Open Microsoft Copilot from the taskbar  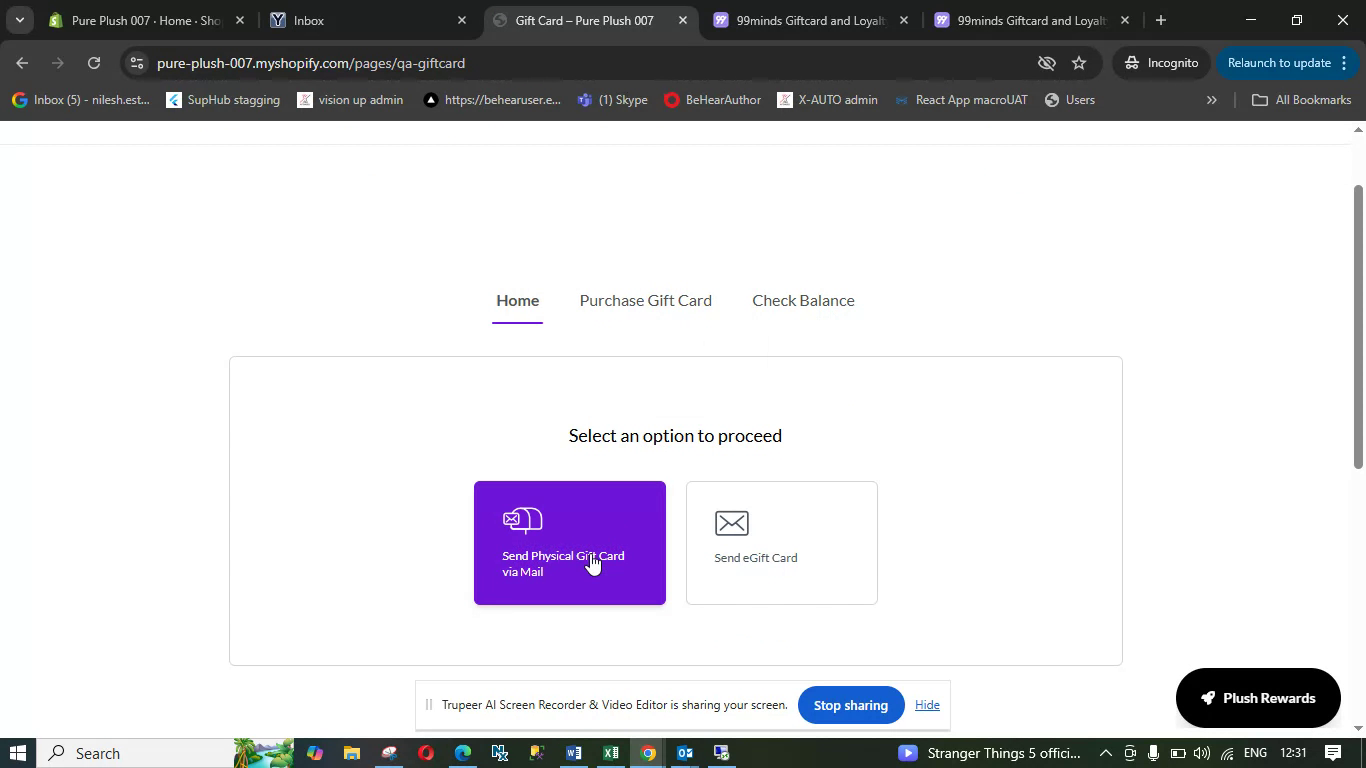pos(314,753)
